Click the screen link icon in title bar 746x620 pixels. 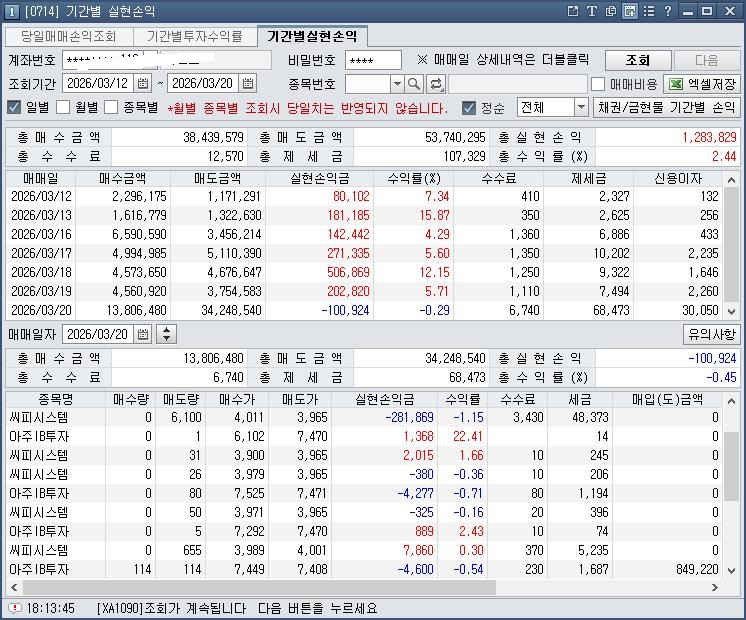(x=630, y=11)
